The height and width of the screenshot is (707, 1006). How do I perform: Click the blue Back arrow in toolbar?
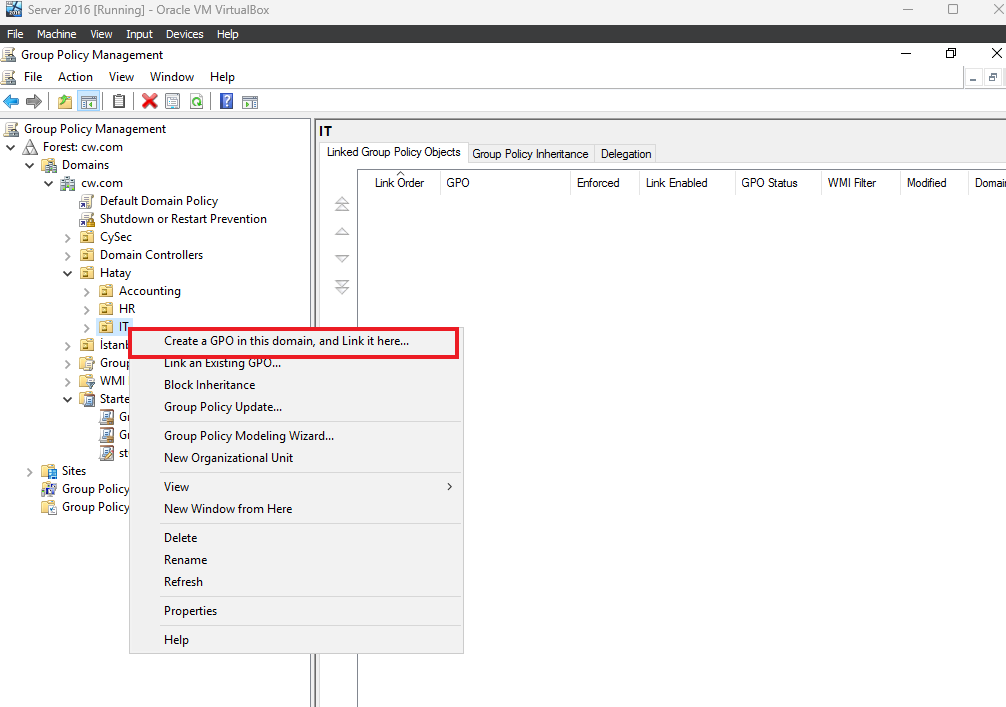point(11,101)
